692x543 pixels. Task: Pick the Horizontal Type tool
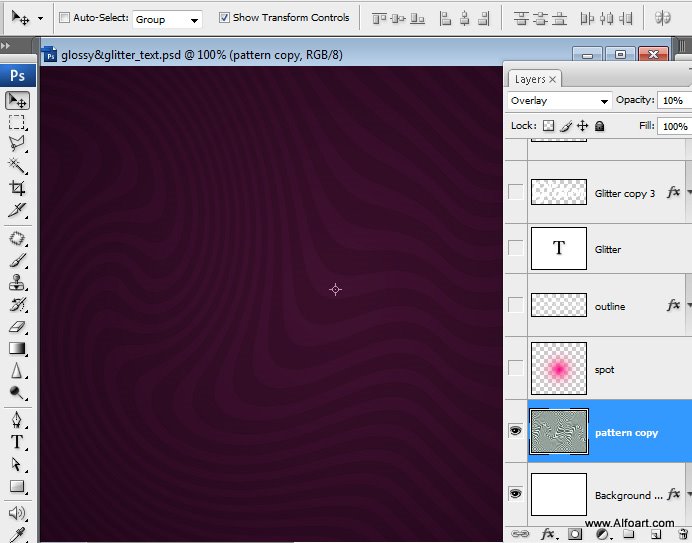[17, 442]
